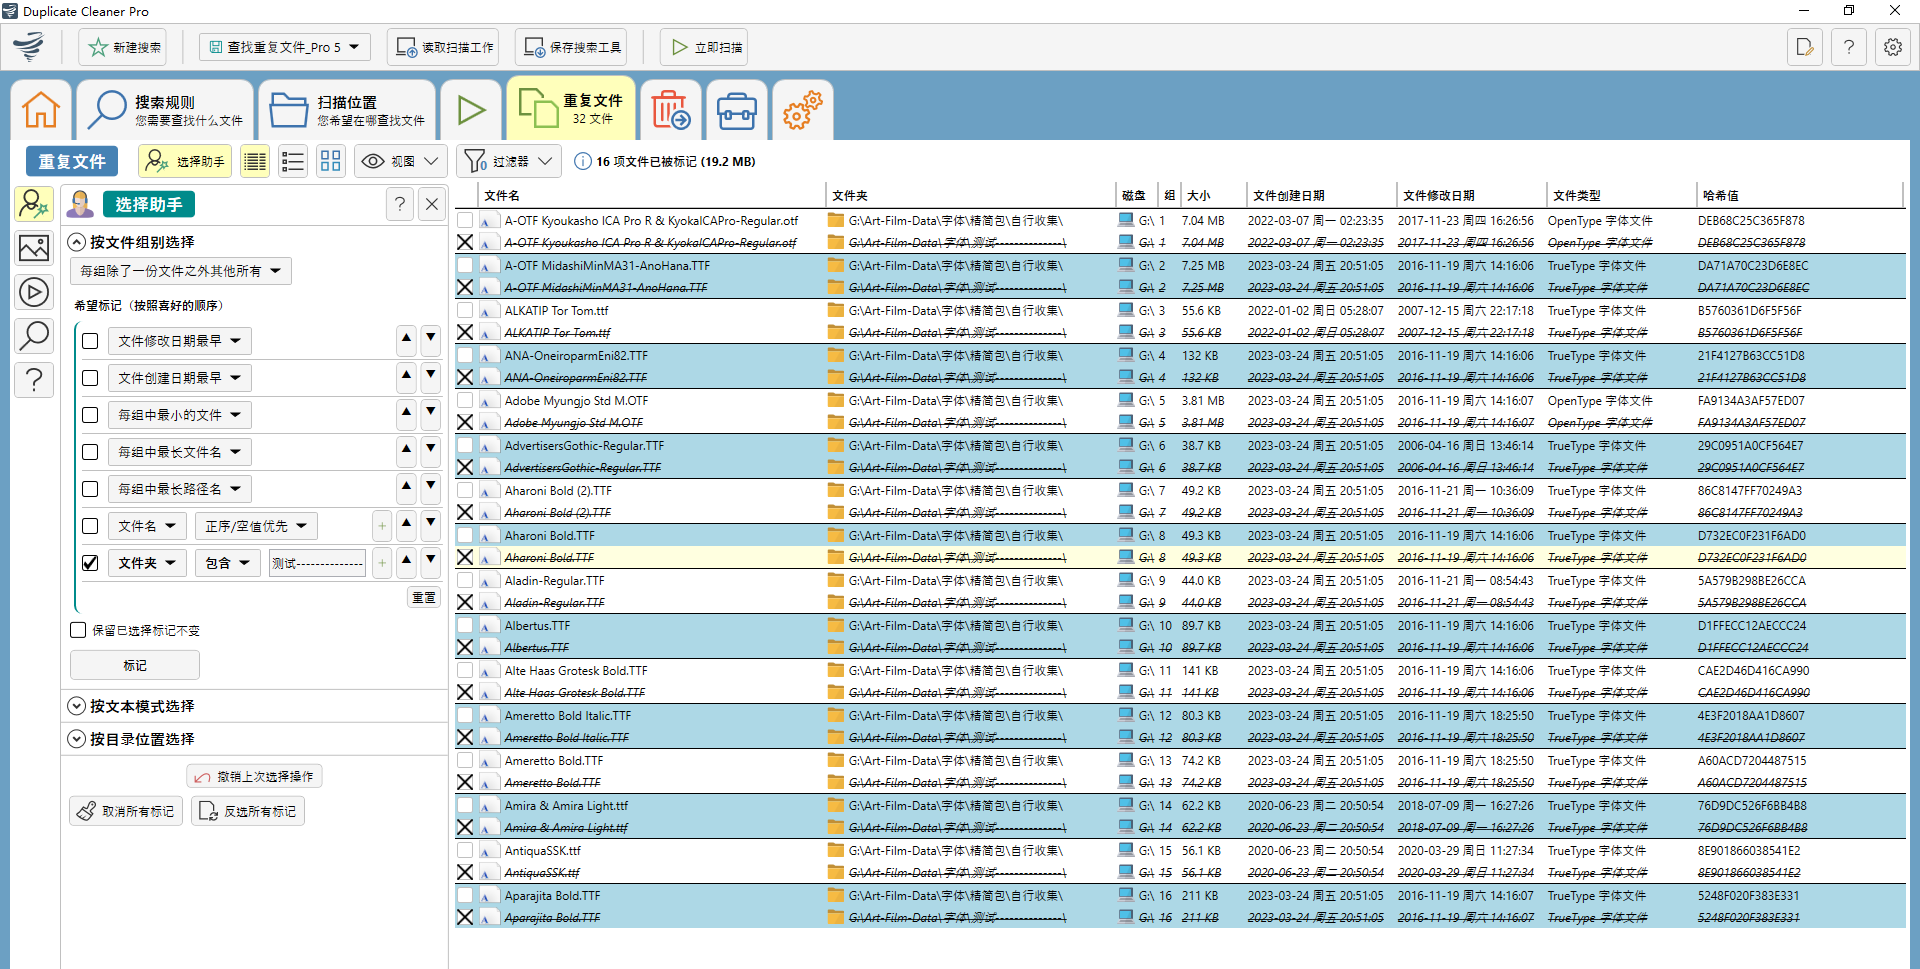Uncheck the 文件夹 rule checkbox
Viewport: 1920px width, 969px height.
click(x=90, y=563)
